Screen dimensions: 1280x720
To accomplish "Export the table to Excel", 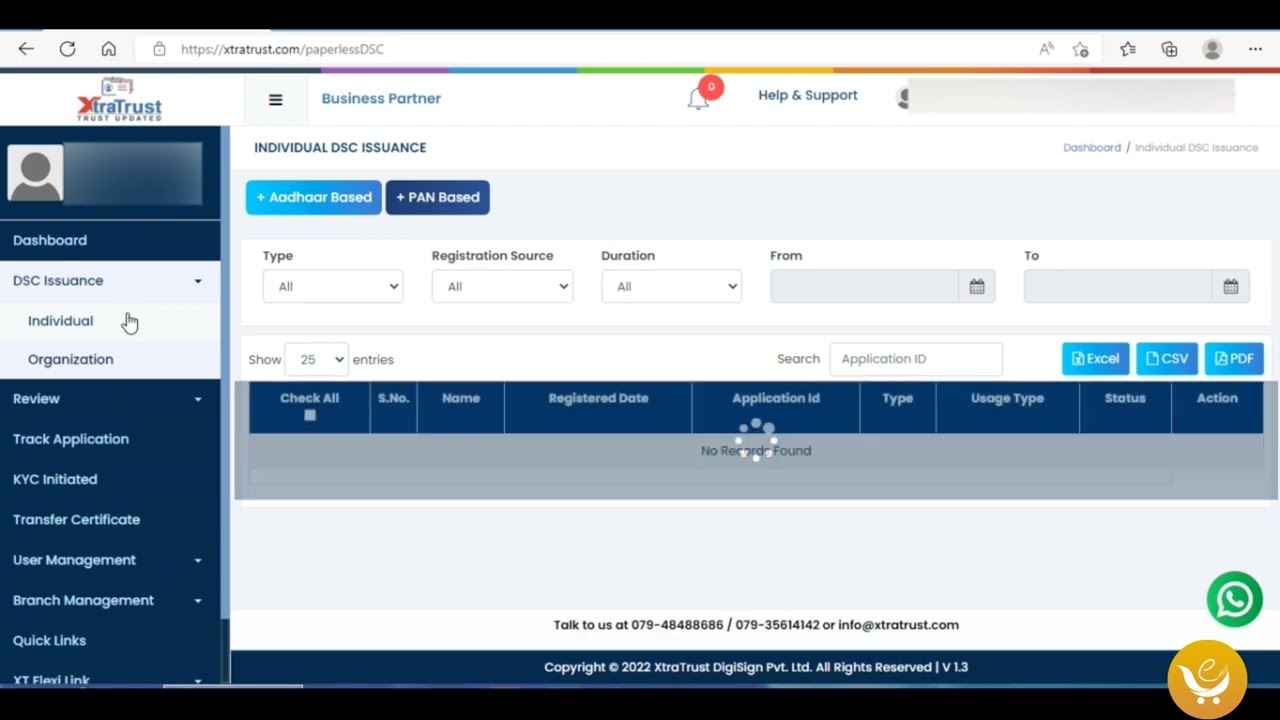I will (x=1096, y=359).
